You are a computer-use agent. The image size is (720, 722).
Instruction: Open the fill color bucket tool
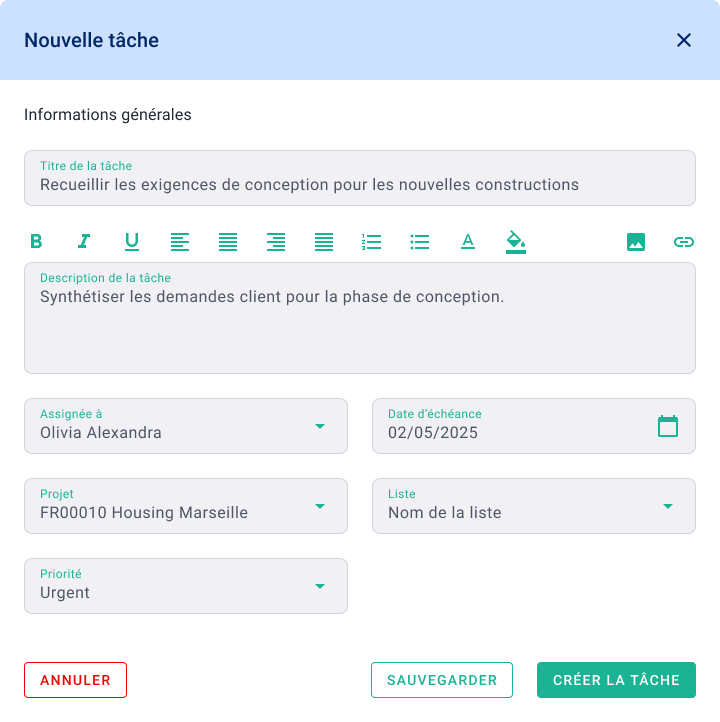(516, 241)
